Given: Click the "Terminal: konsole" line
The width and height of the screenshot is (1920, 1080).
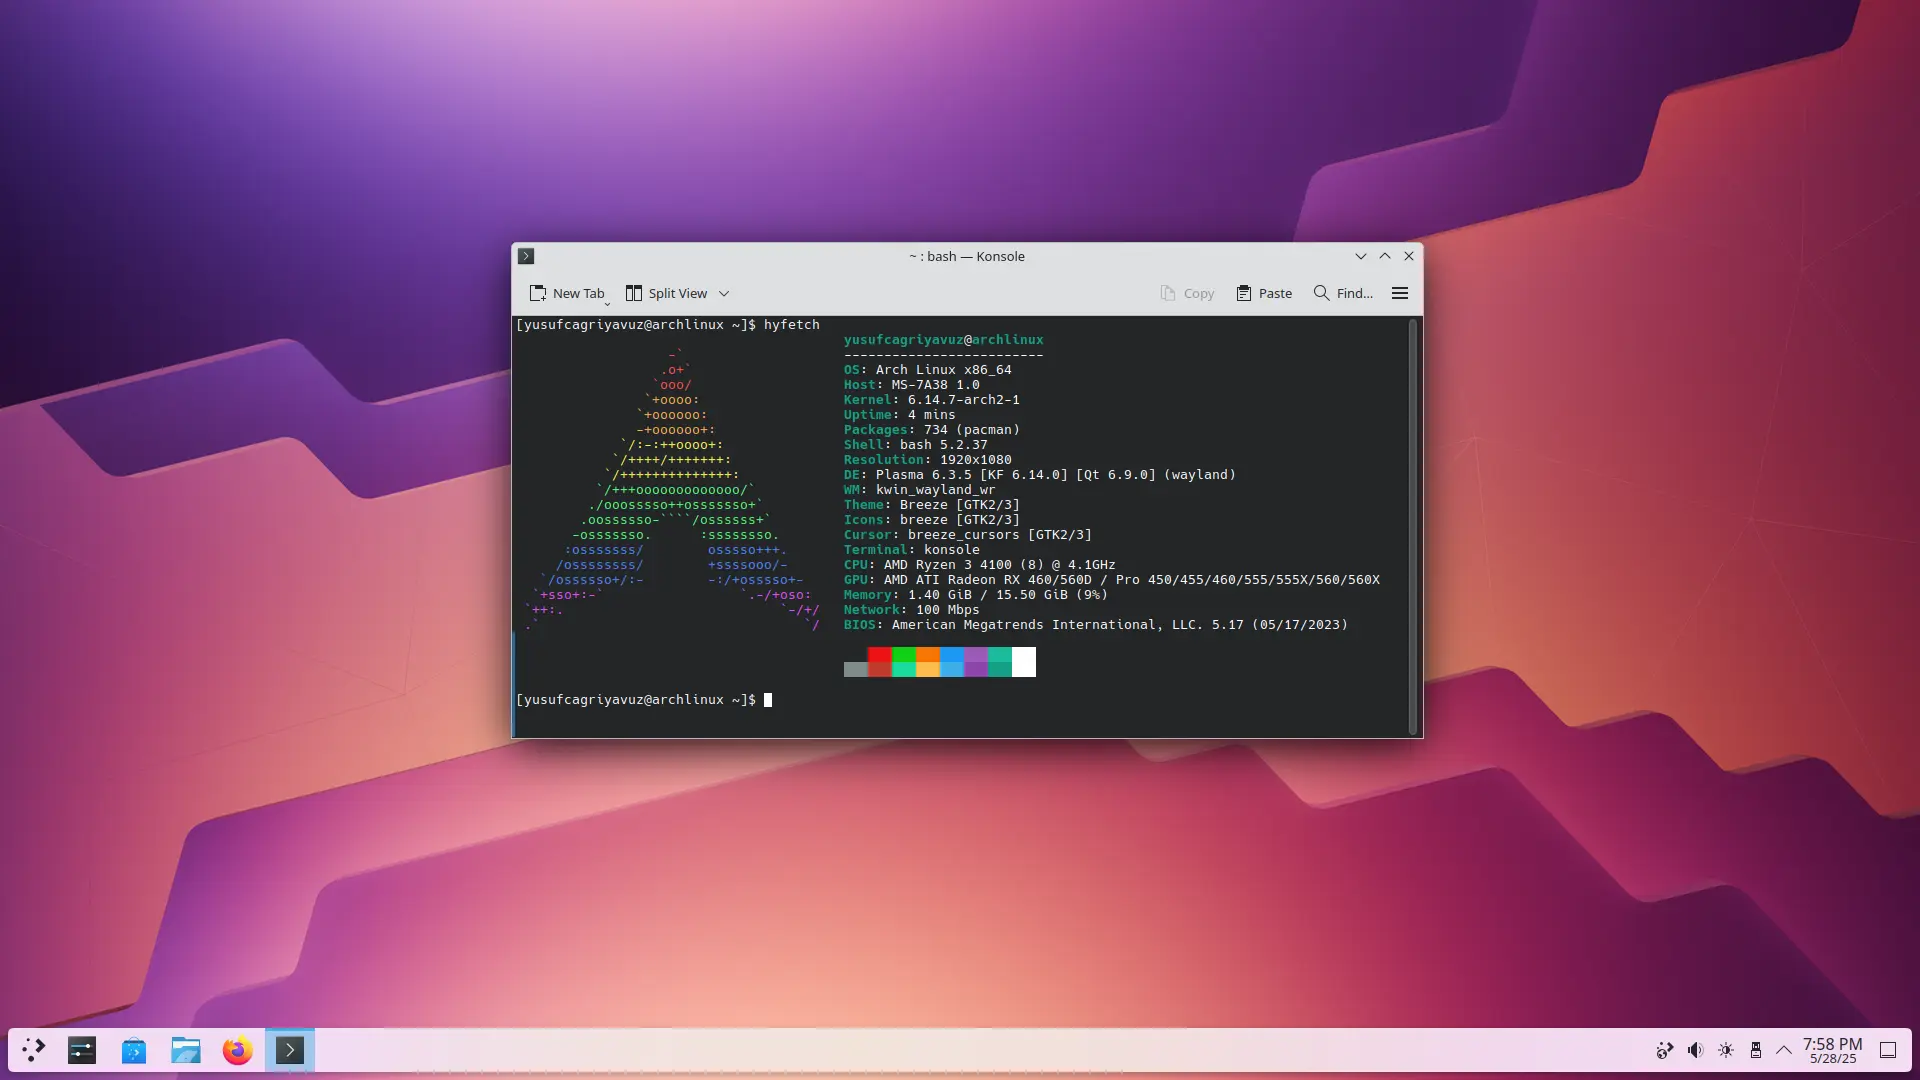Looking at the screenshot, I should click(x=912, y=550).
